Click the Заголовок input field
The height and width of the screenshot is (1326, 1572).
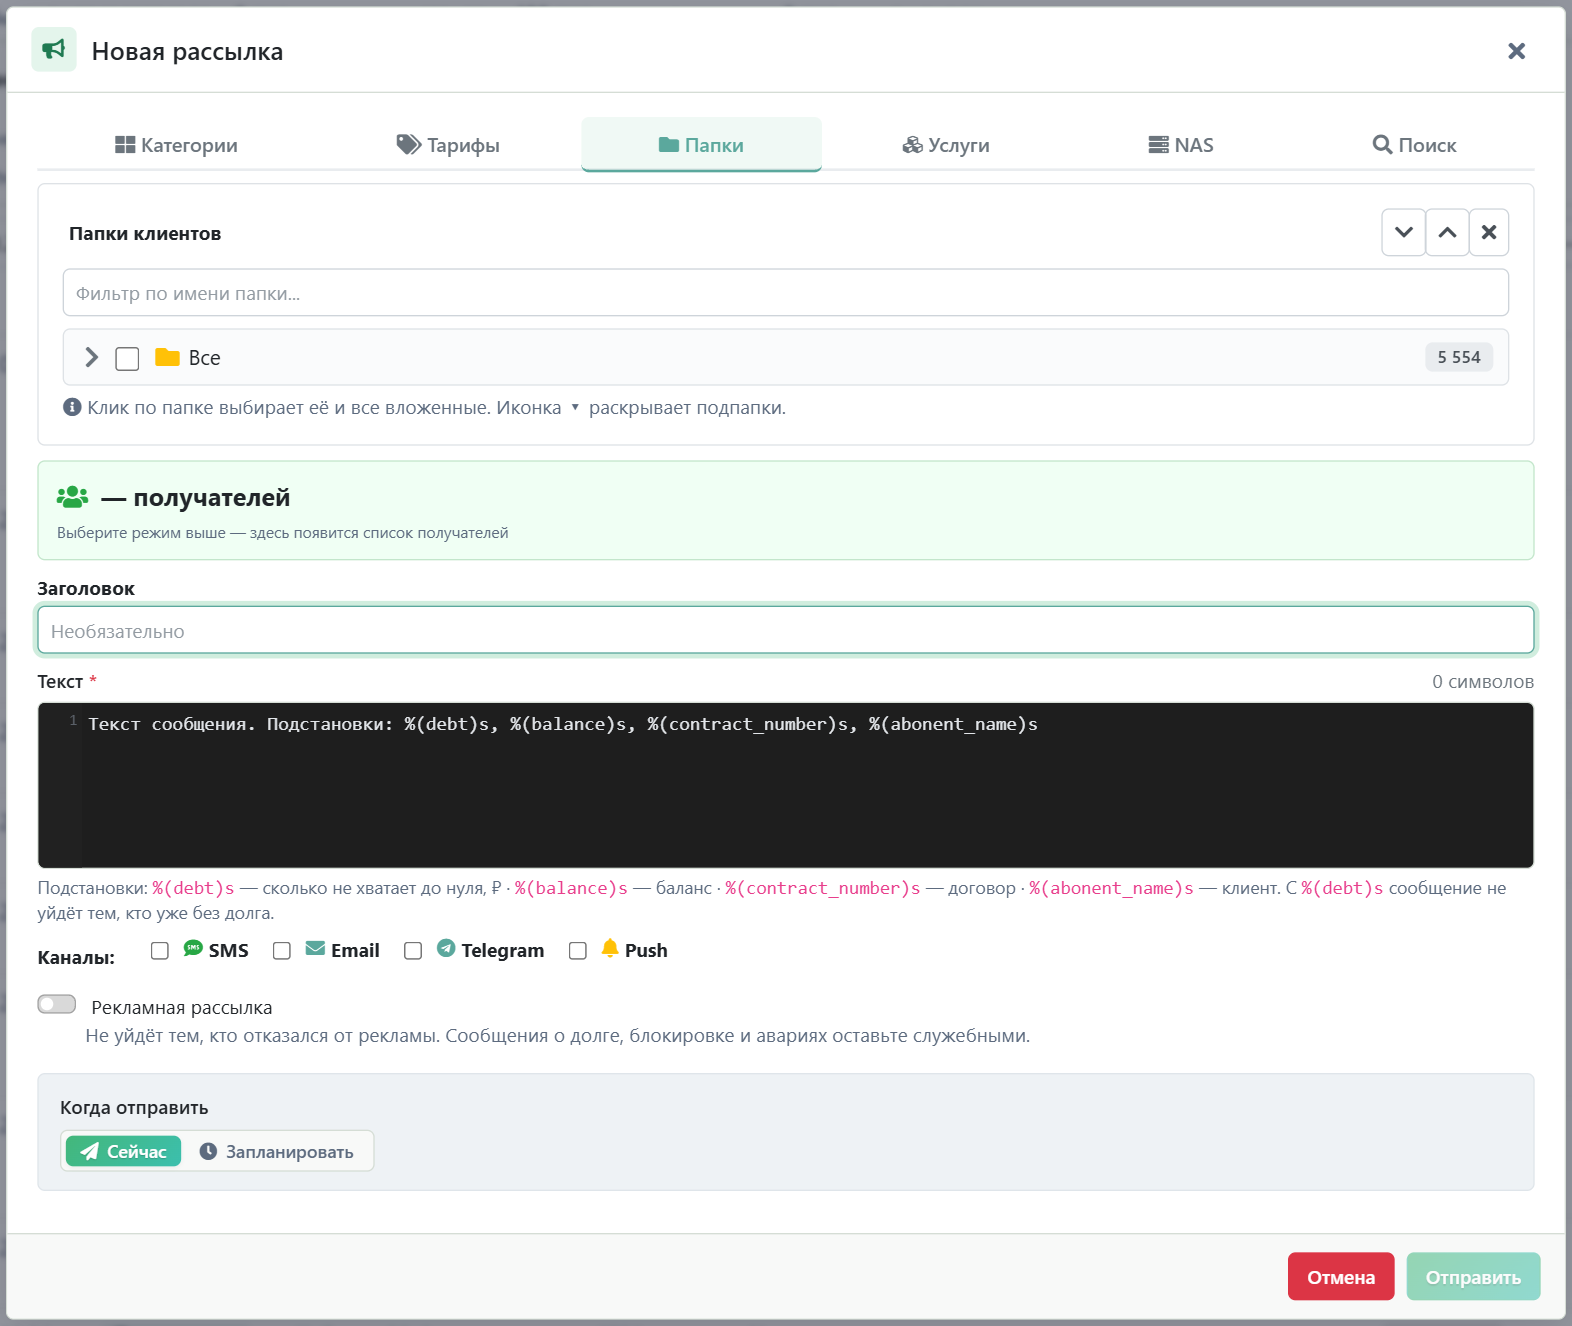(785, 631)
